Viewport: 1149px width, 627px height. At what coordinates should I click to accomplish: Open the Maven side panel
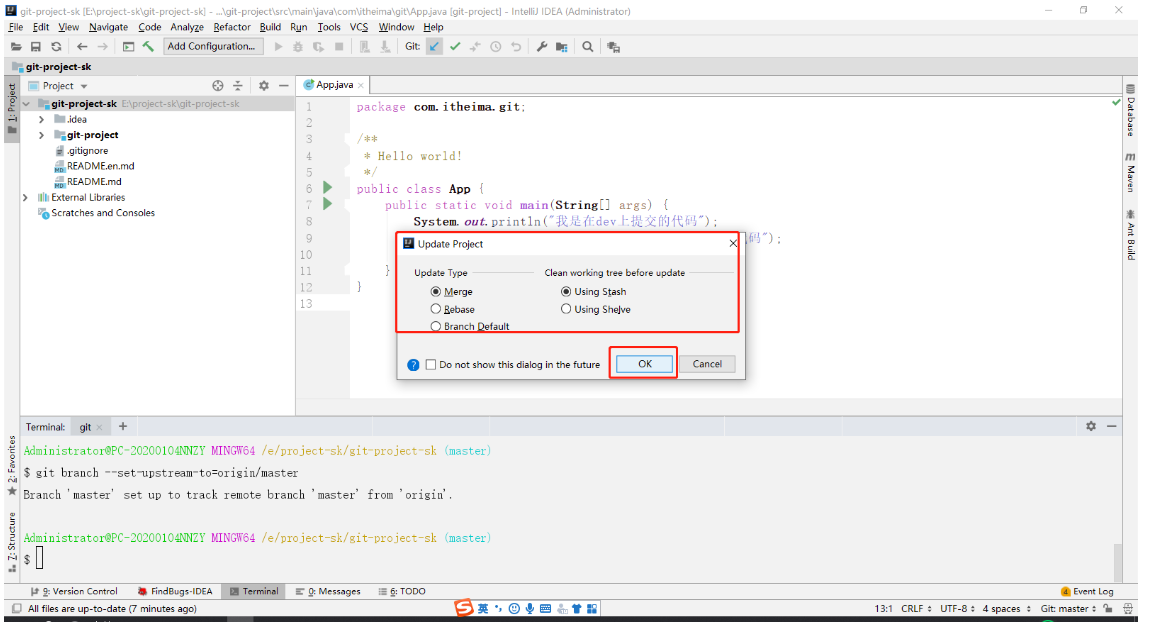1131,173
